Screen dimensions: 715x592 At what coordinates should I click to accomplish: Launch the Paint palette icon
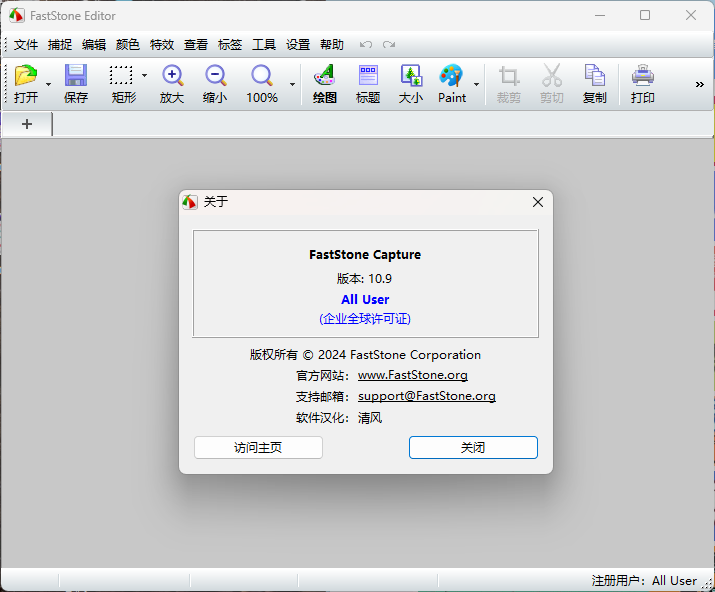pyautogui.click(x=452, y=77)
